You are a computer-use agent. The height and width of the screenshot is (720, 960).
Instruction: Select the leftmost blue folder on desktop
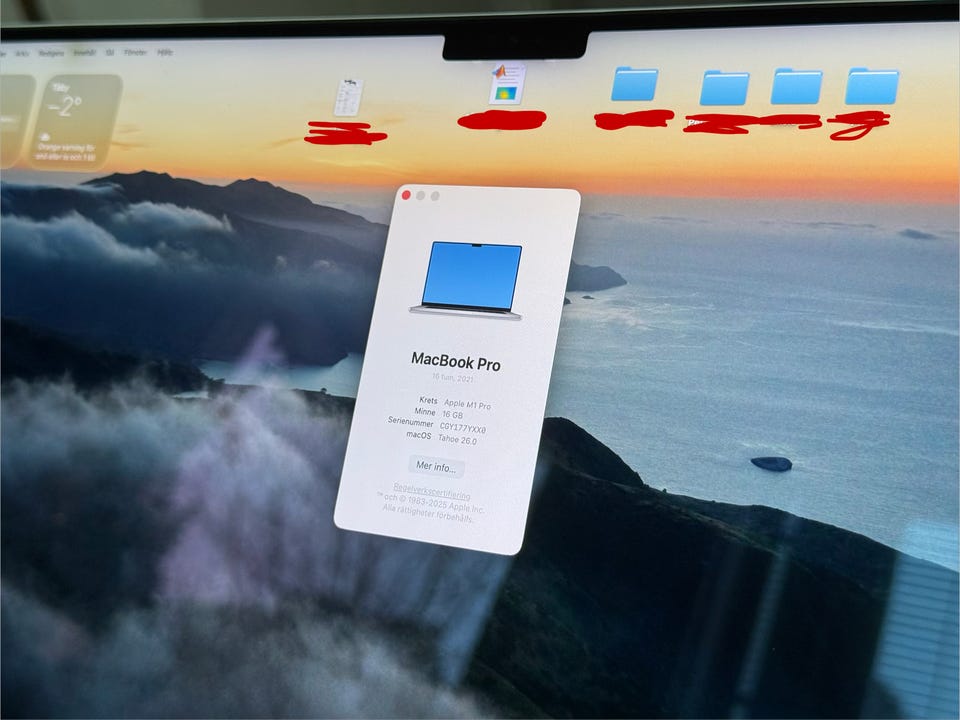click(x=634, y=83)
